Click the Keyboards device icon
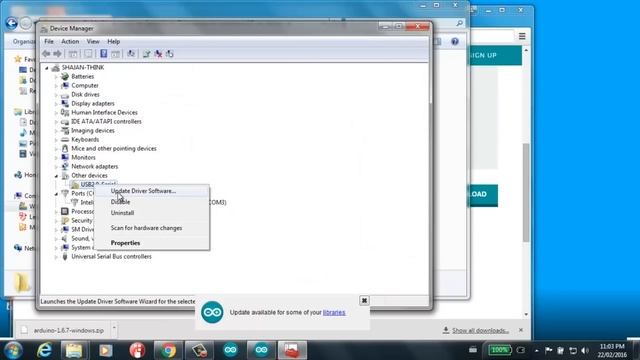This screenshot has width=640, height=360. (x=65, y=139)
